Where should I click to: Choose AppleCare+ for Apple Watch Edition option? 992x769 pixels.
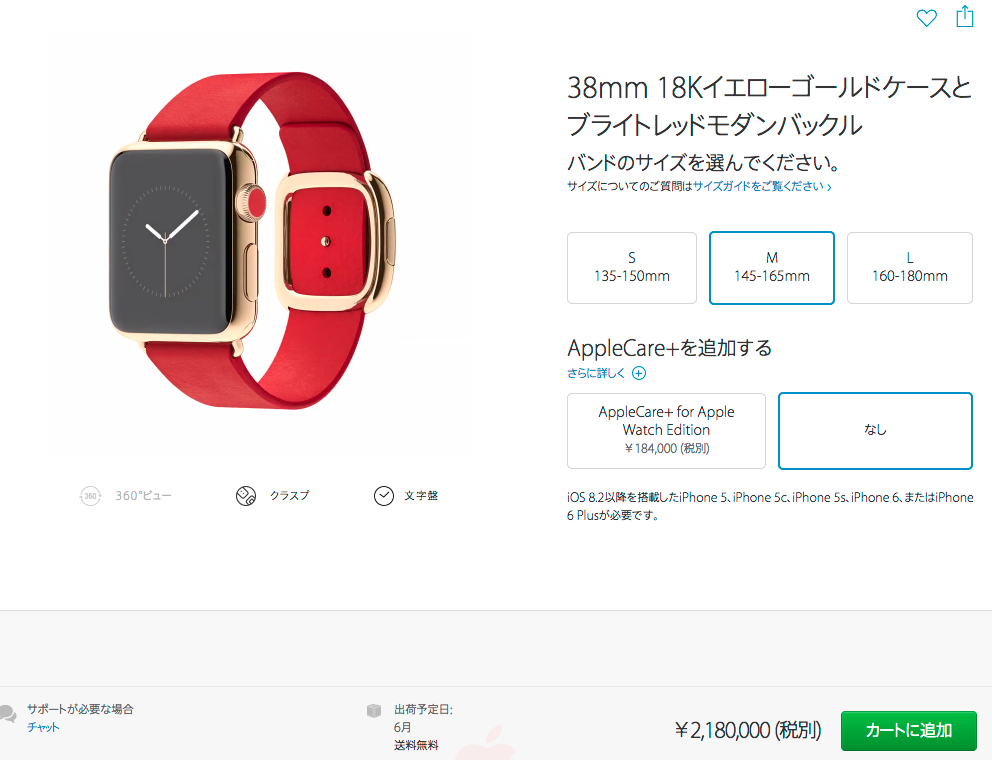(666, 431)
